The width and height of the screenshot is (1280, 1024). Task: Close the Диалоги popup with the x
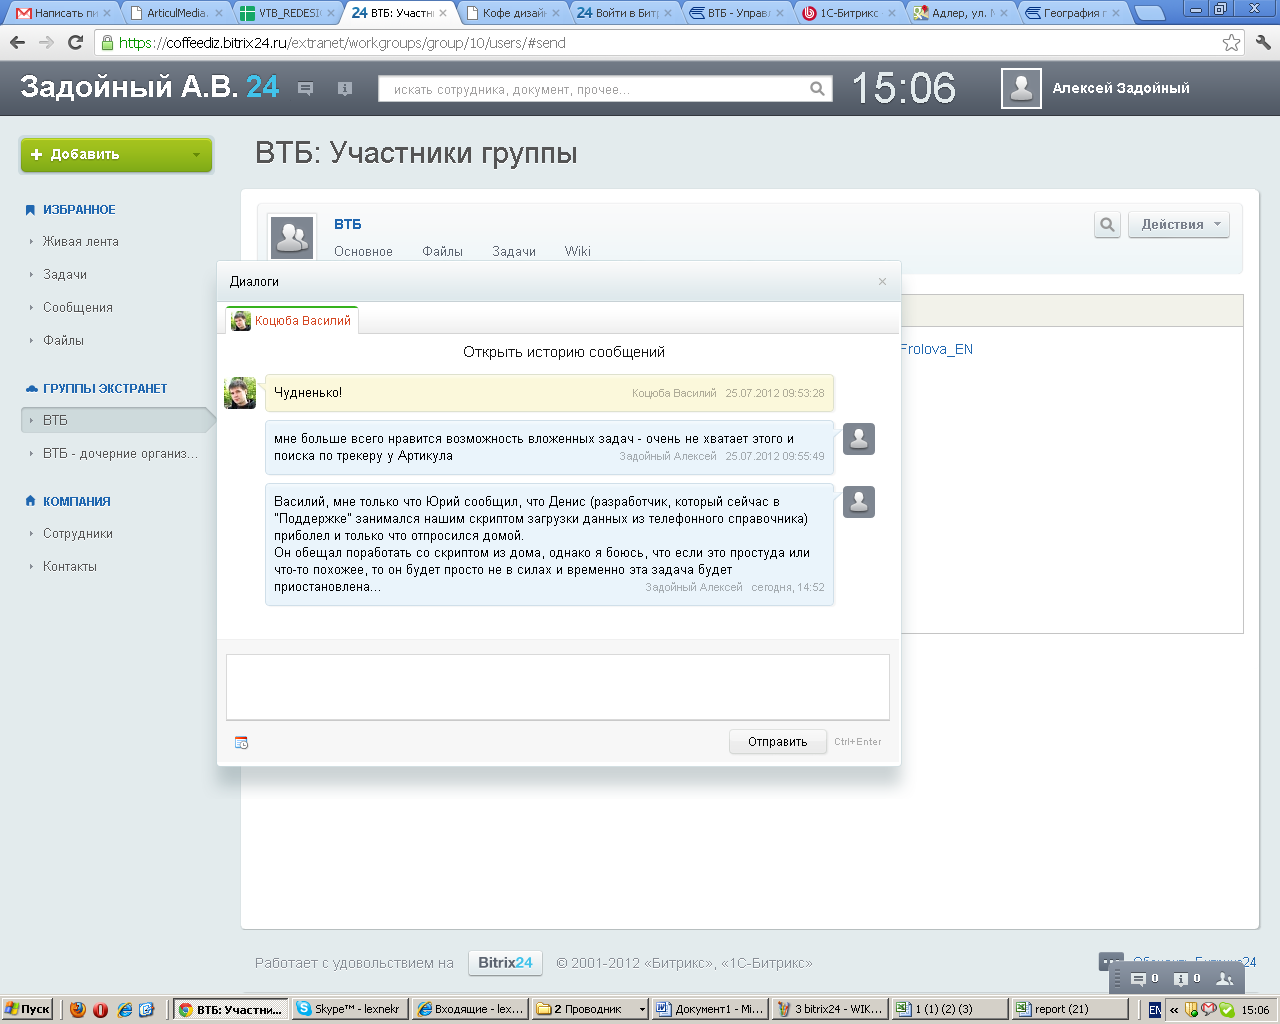click(882, 281)
